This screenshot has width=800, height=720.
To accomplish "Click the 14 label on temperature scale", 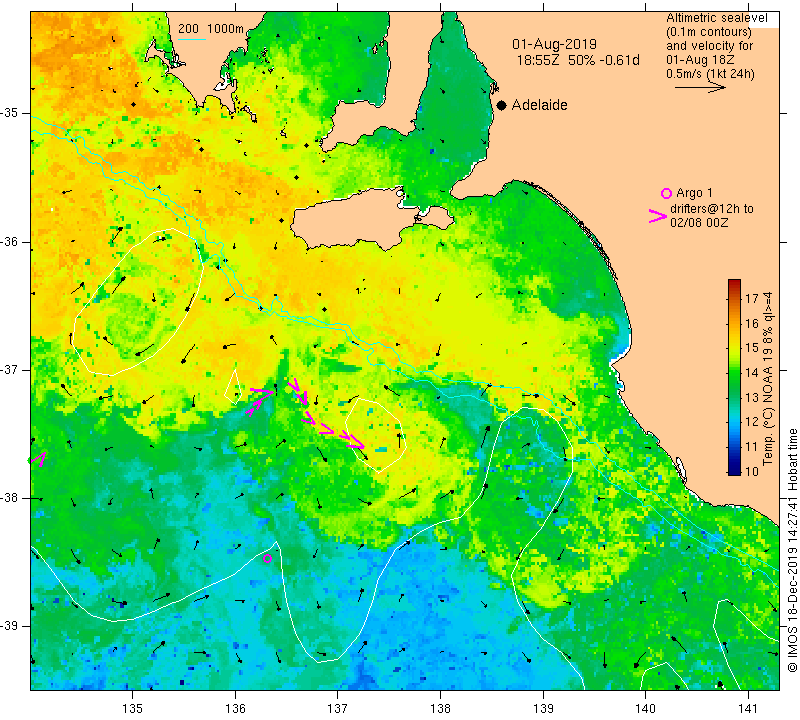I will tap(752, 373).
